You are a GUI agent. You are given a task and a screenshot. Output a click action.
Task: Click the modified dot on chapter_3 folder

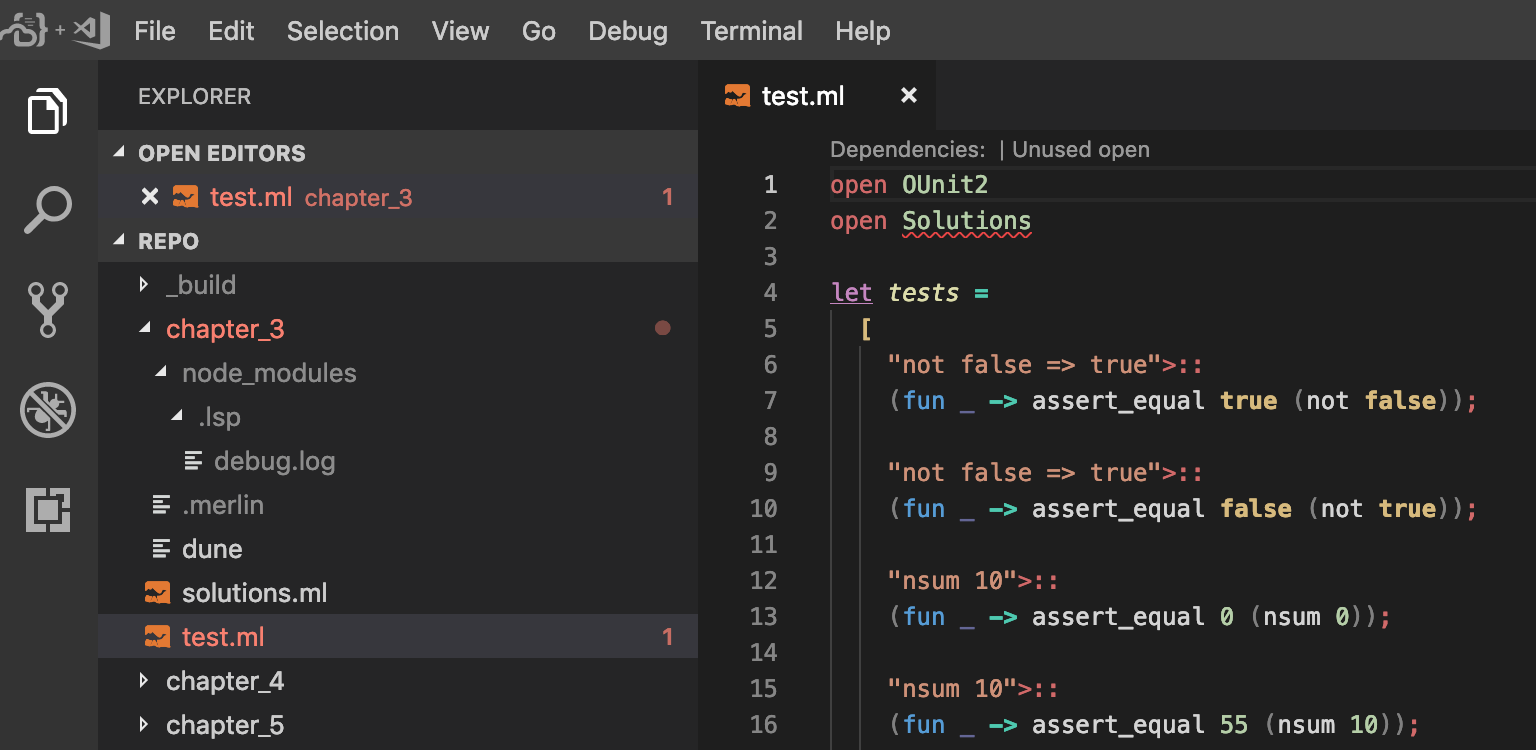(x=662, y=328)
